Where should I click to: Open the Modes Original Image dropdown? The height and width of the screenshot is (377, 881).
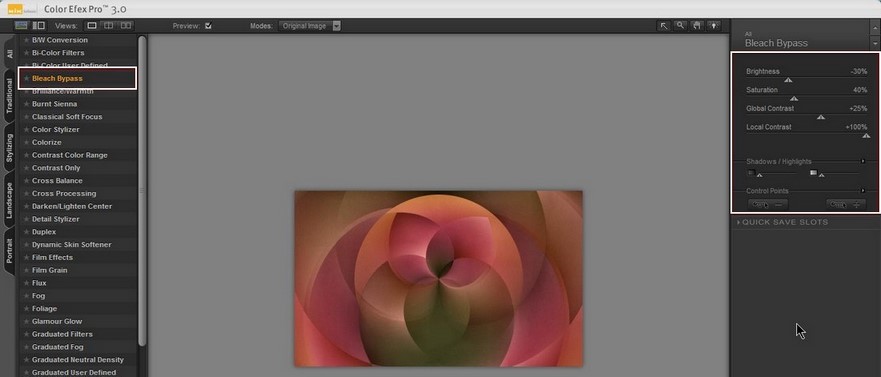(x=310, y=26)
